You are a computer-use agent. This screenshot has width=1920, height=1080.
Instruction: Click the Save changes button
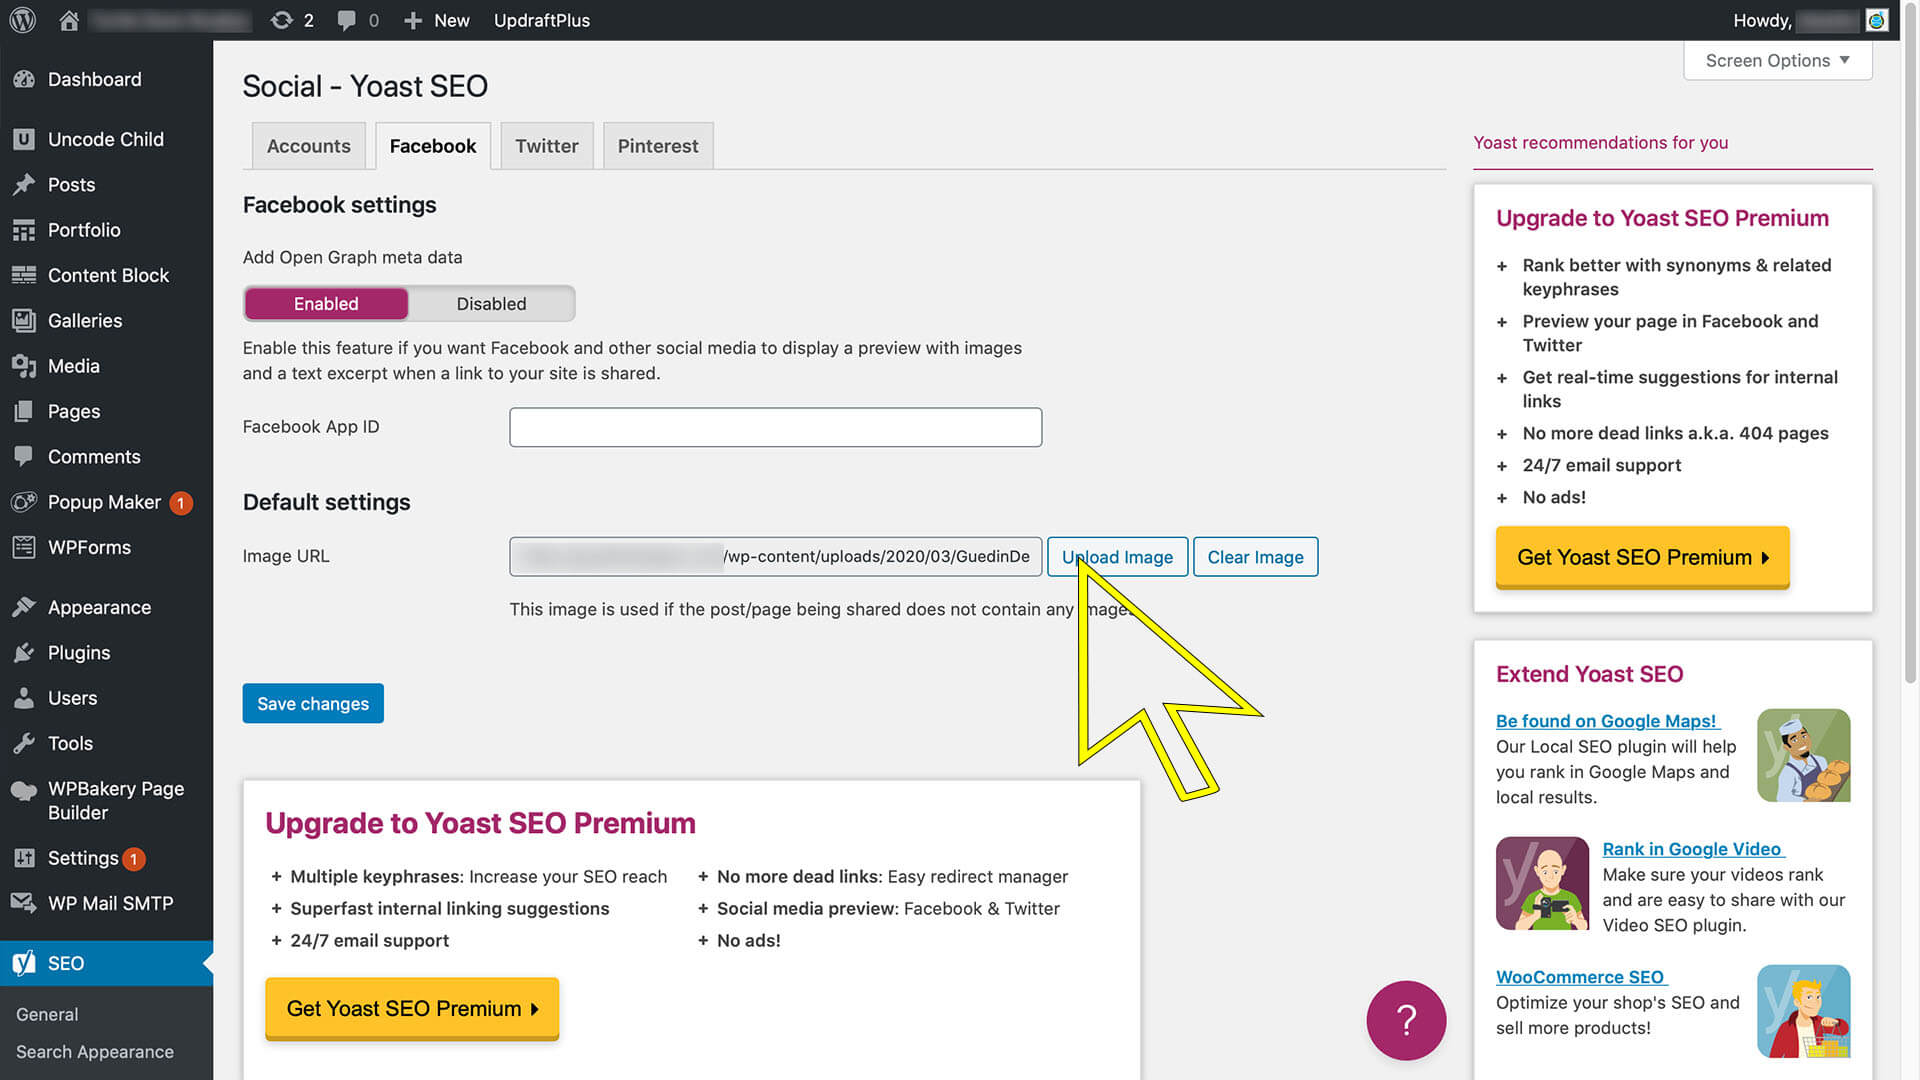[313, 703]
